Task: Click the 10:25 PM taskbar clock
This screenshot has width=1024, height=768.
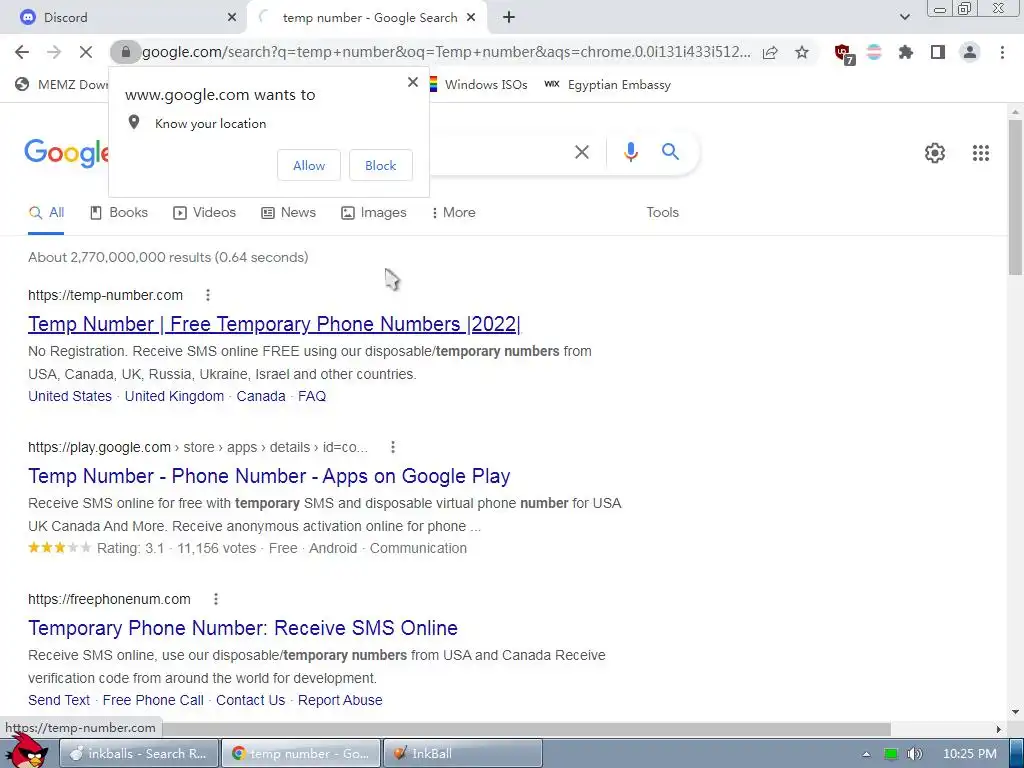Action: [x=970, y=754]
